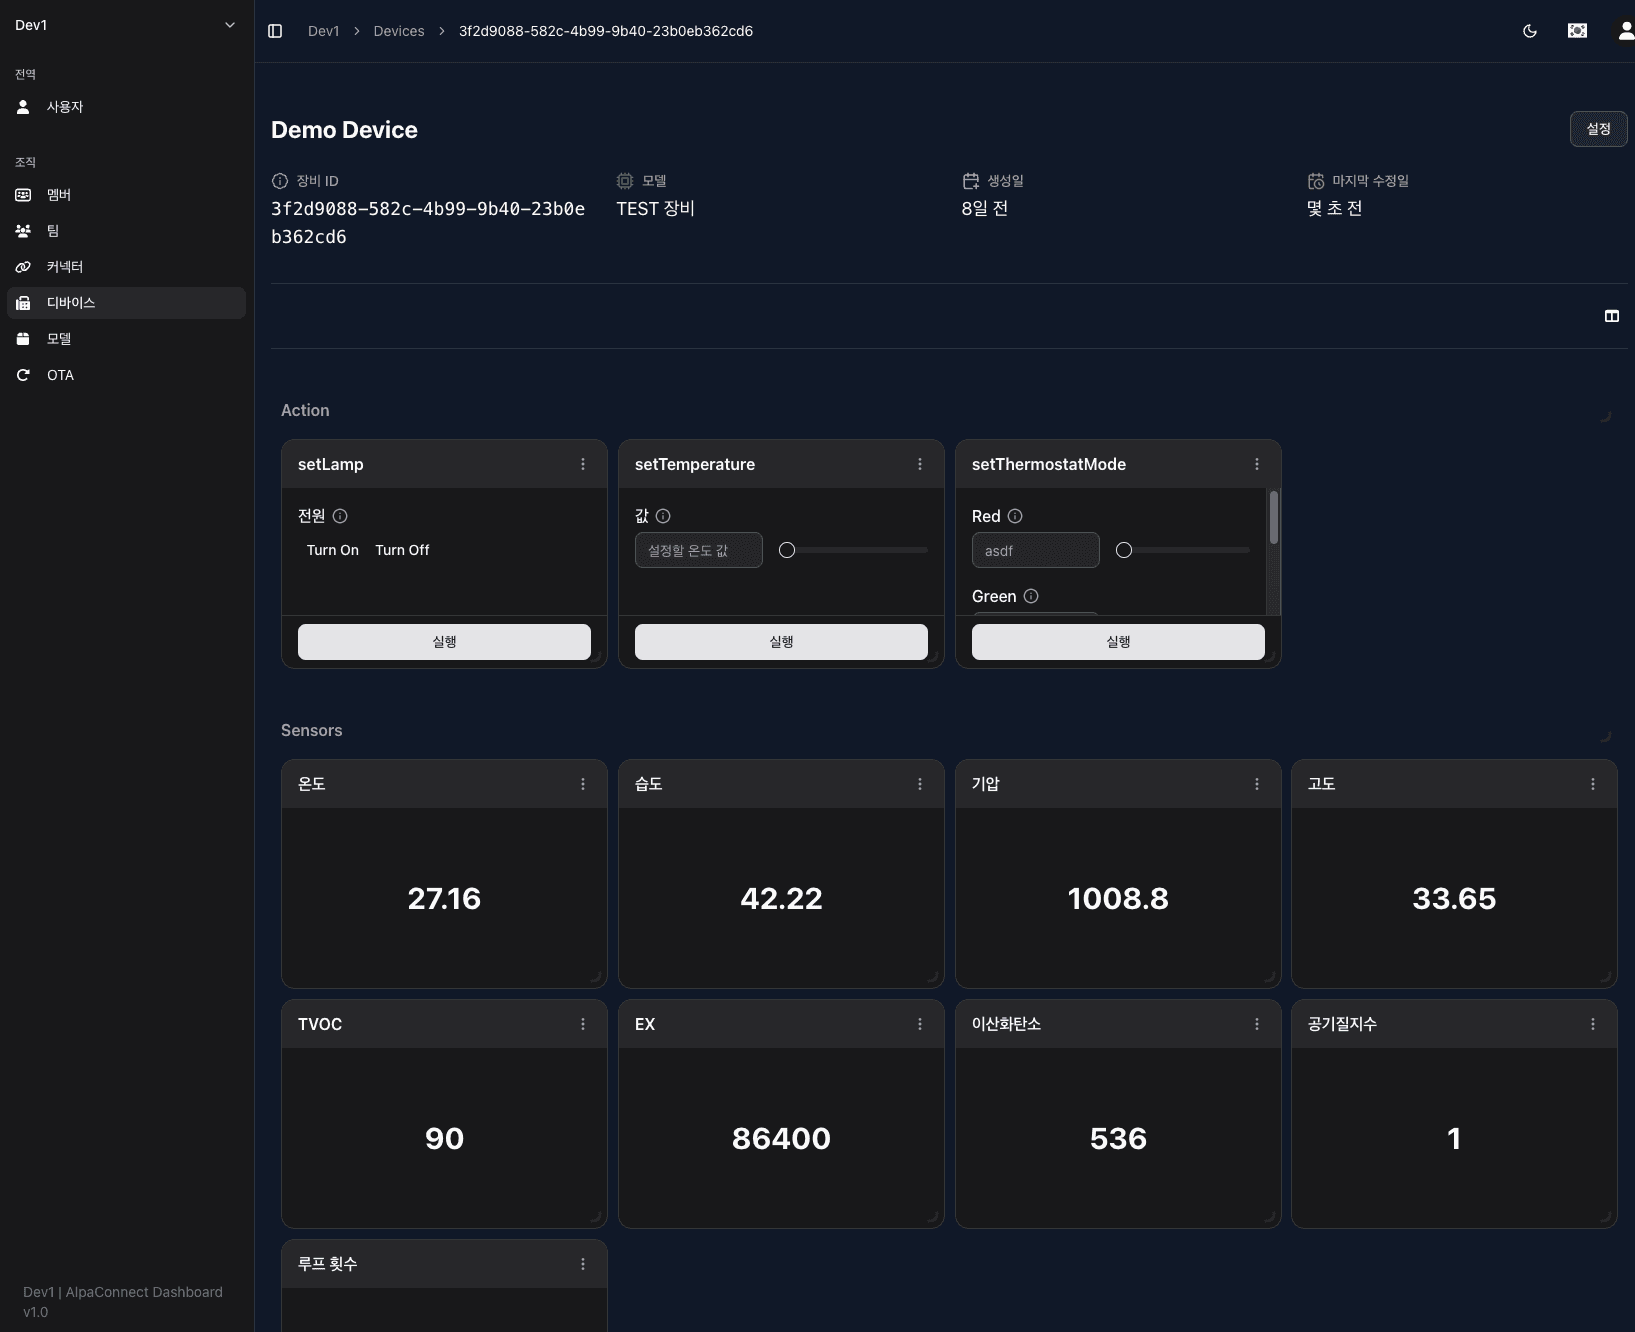Viewport: 1635px width, 1332px height.
Task: Switch to dark mode moon icon
Action: (1530, 31)
